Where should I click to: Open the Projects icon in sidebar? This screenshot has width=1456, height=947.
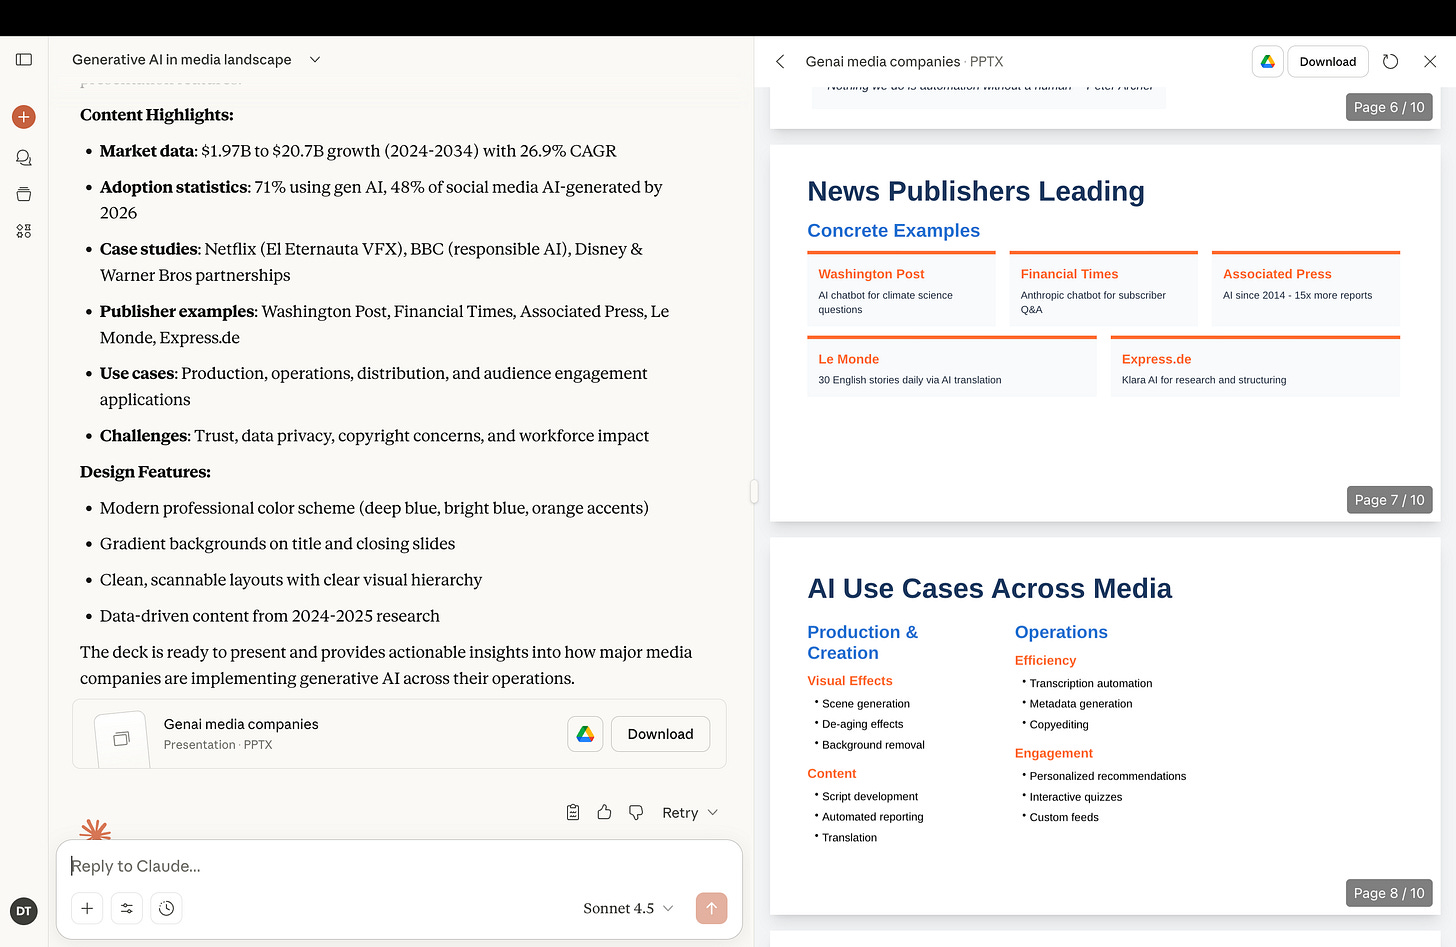point(24,194)
